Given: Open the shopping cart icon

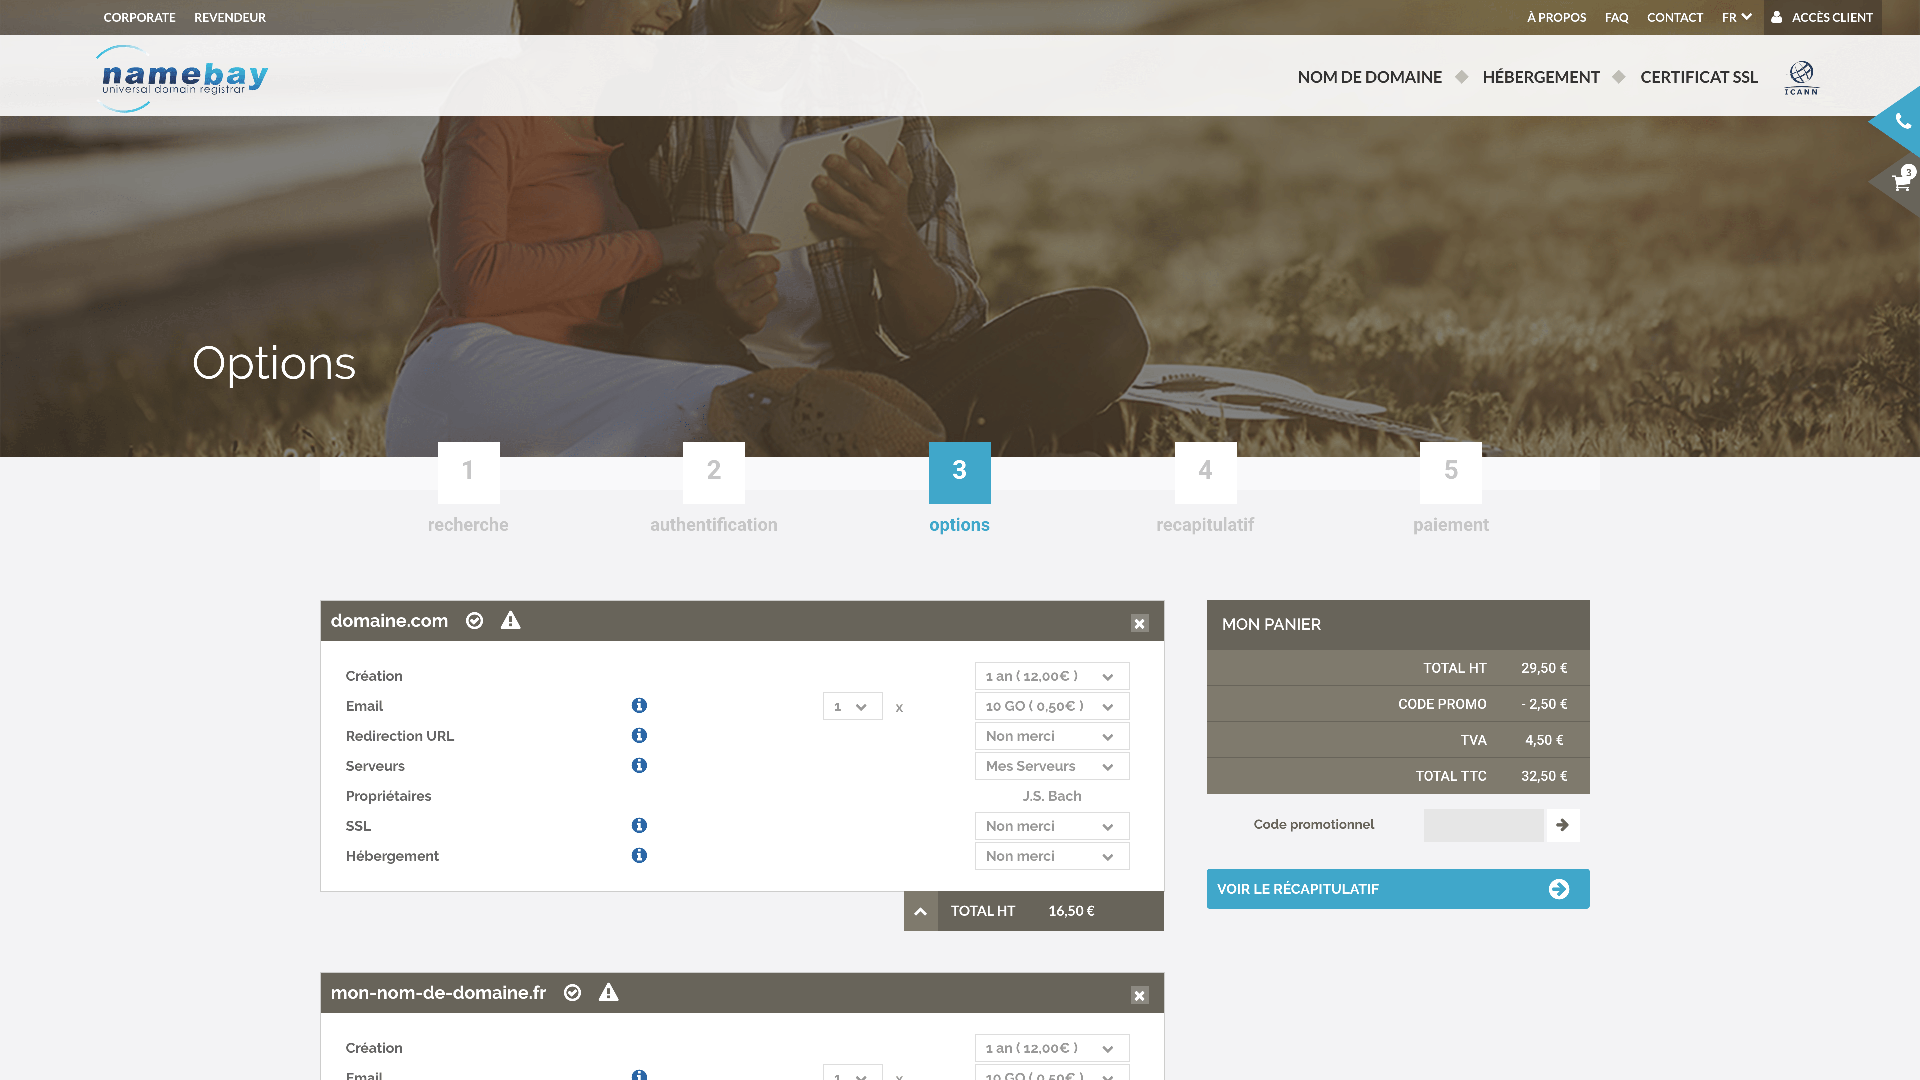Looking at the screenshot, I should (1901, 182).
